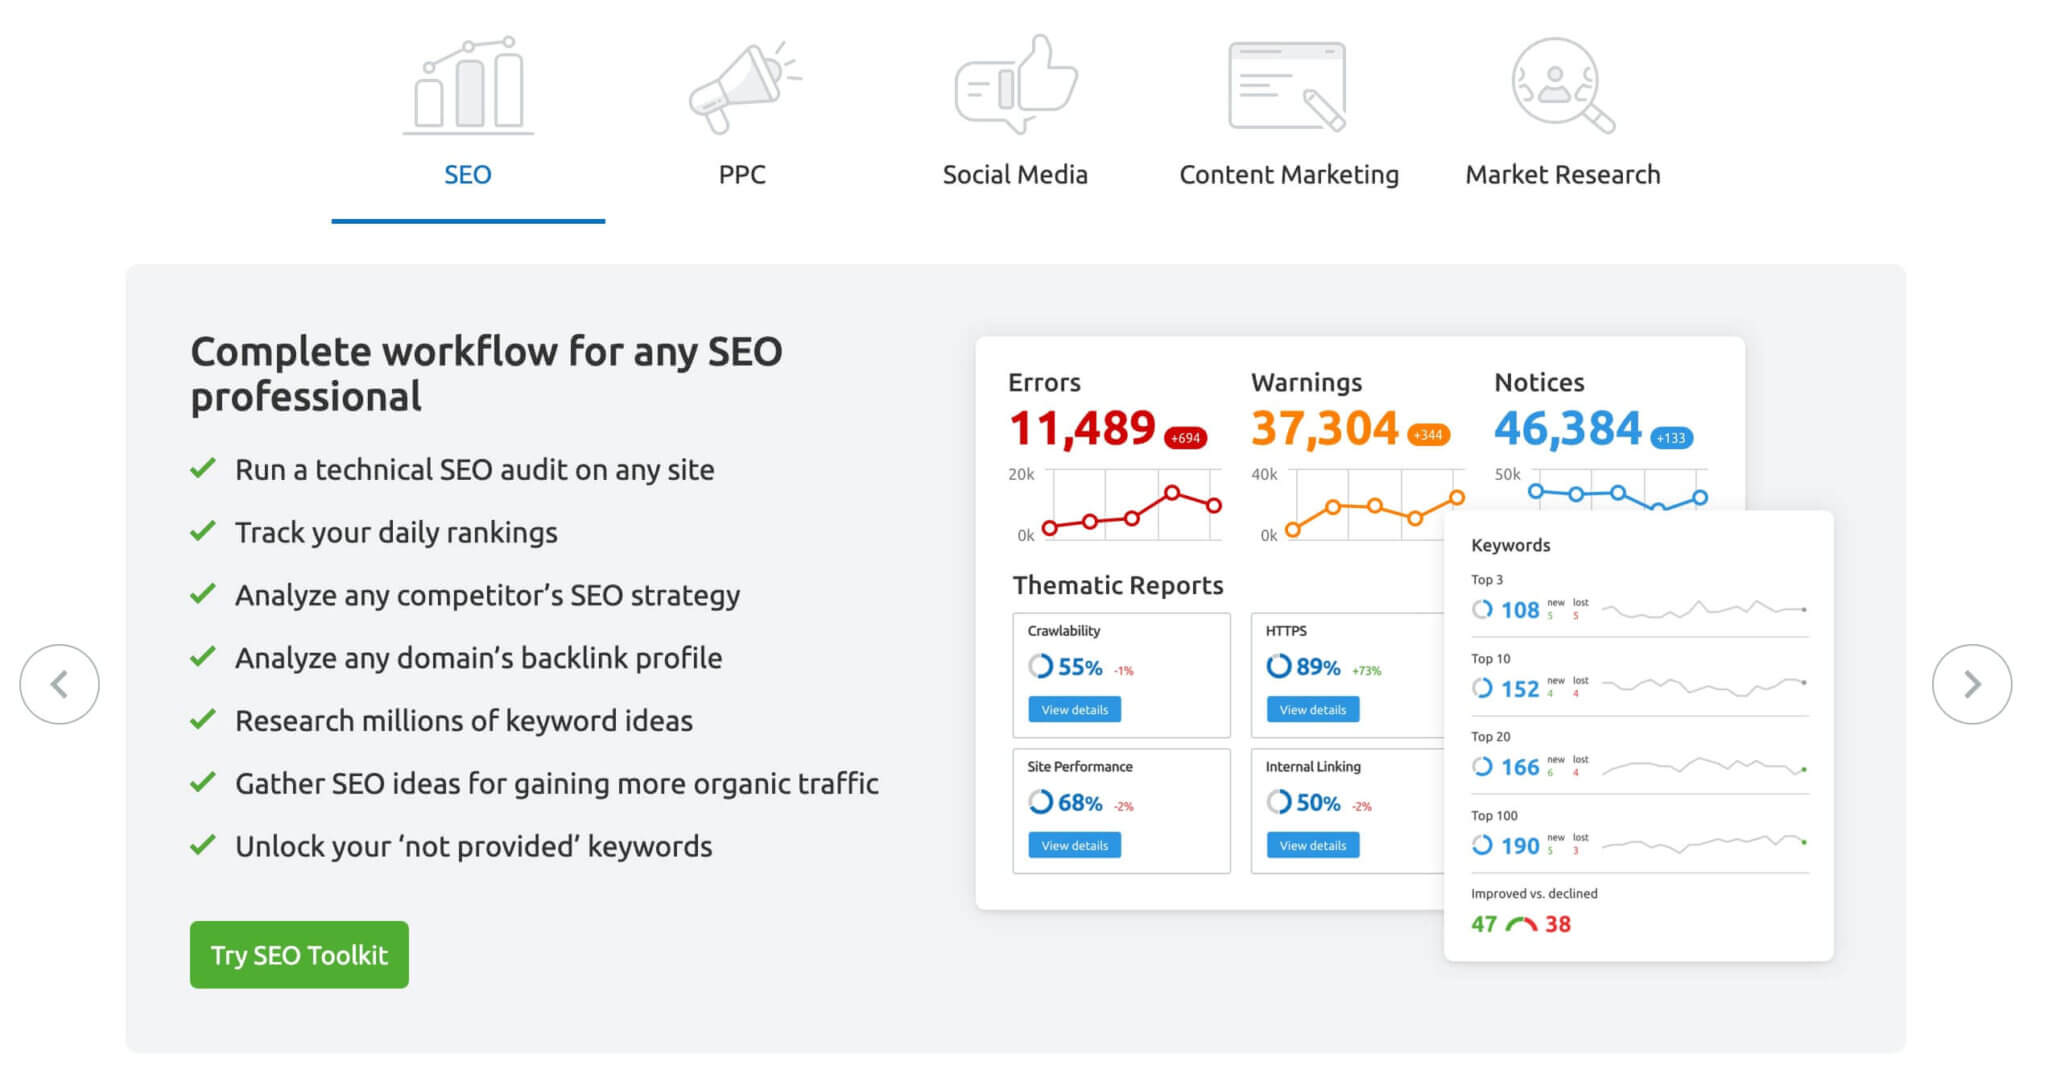Select the Market Research magnifier icon

[x=1560, y=85]
